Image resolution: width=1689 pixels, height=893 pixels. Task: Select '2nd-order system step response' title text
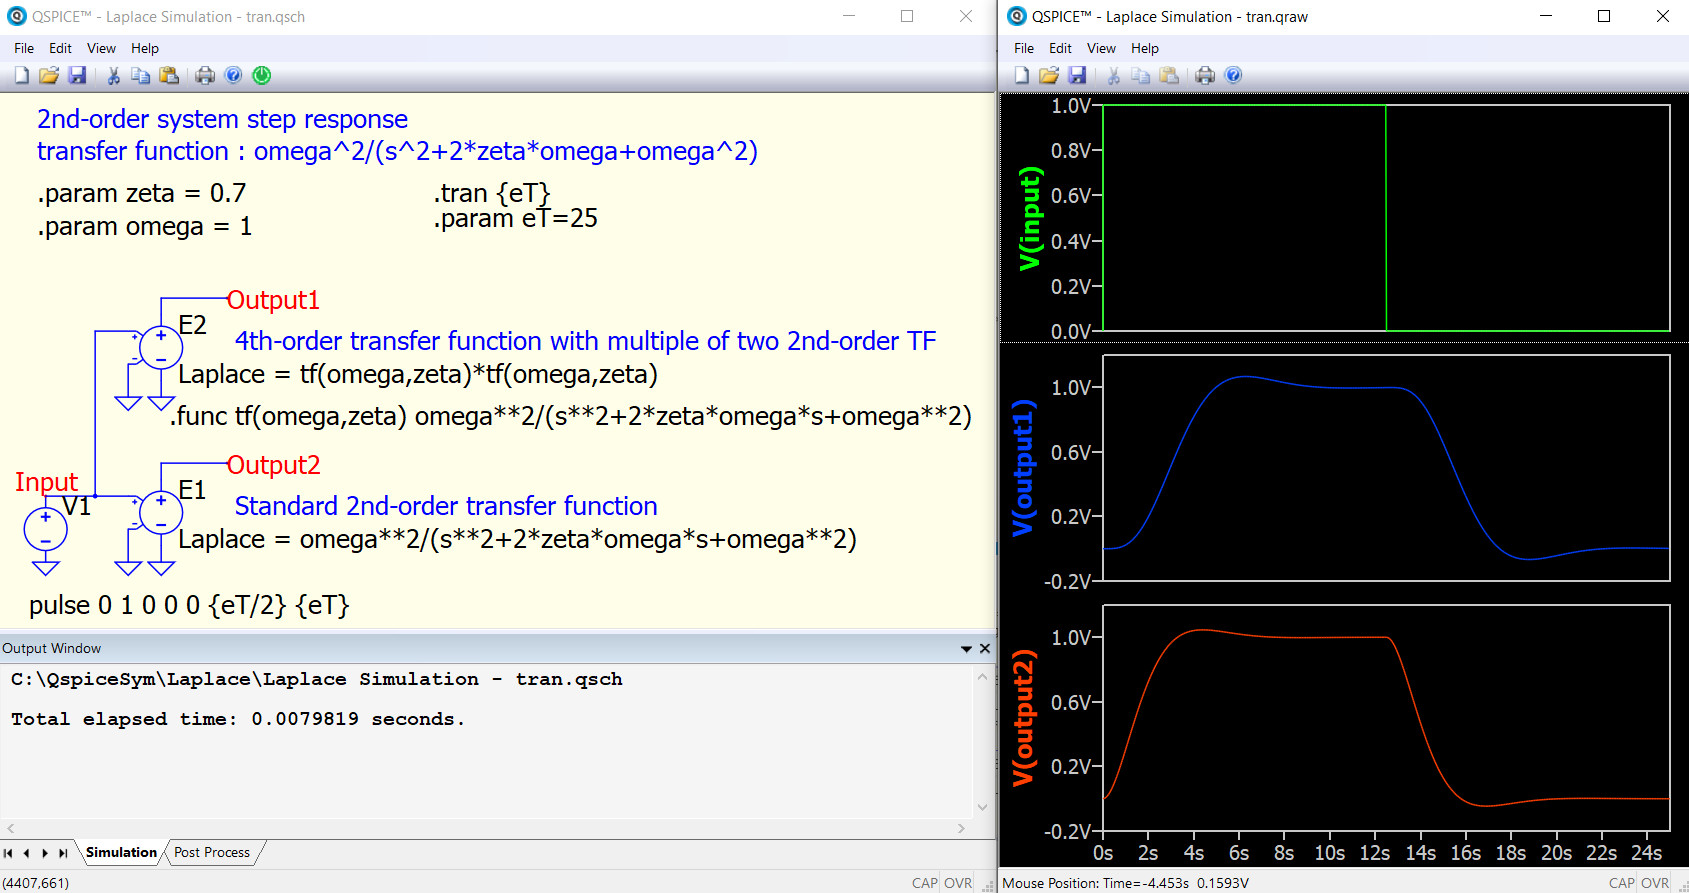click(x=222, y=119)
